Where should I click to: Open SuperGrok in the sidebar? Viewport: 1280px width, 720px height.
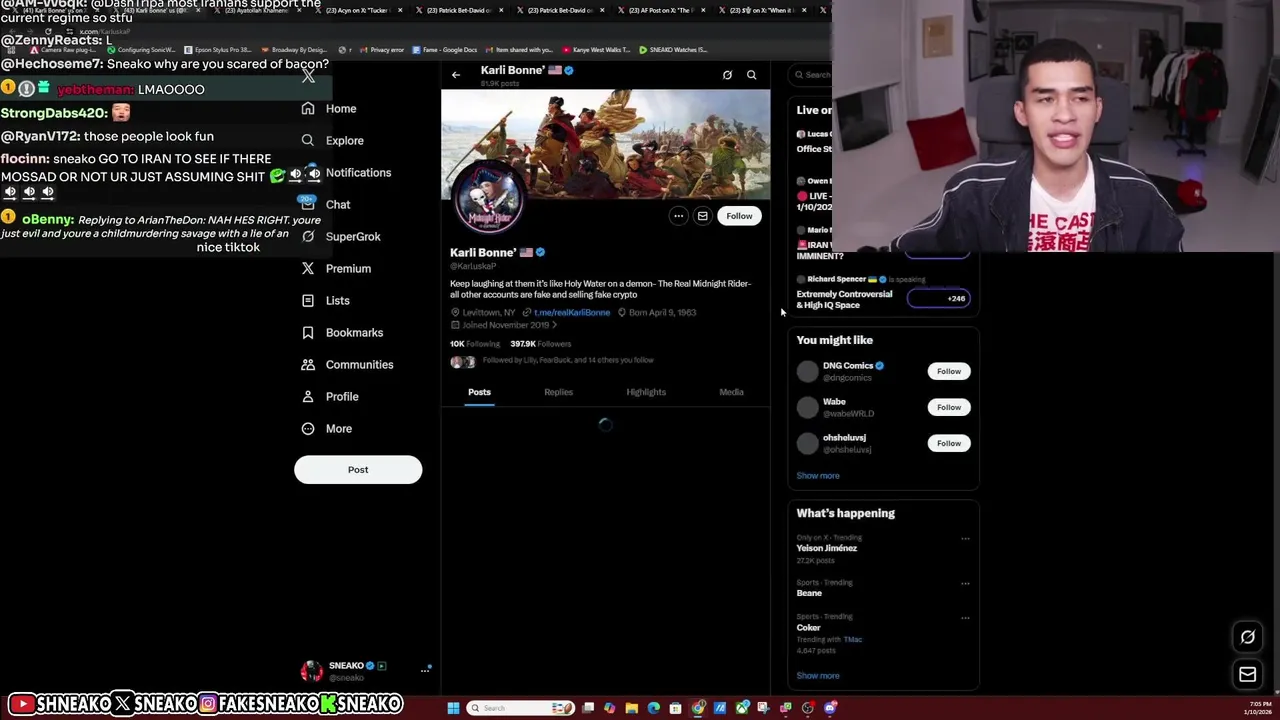[x=341, y=236]
